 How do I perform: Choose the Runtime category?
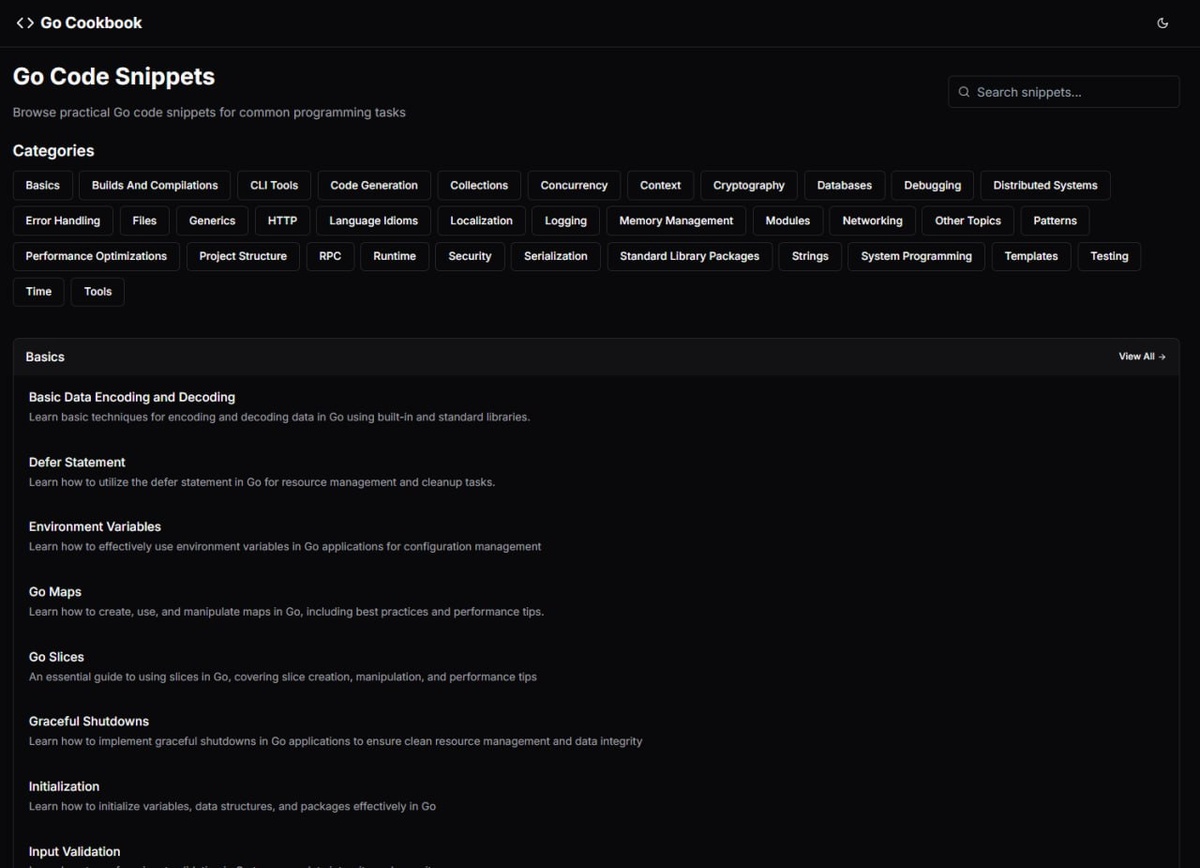tap(395, 256)
